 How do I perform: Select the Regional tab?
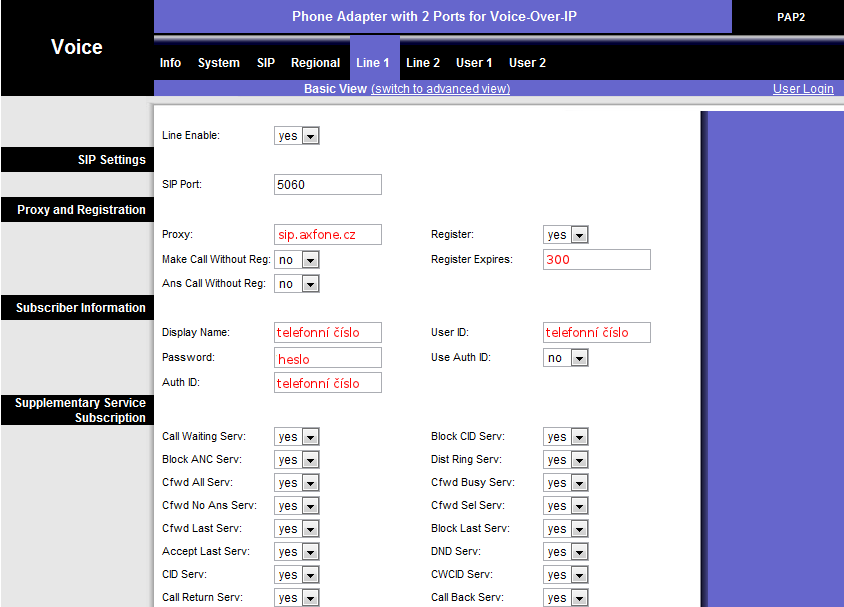(315, 63)
